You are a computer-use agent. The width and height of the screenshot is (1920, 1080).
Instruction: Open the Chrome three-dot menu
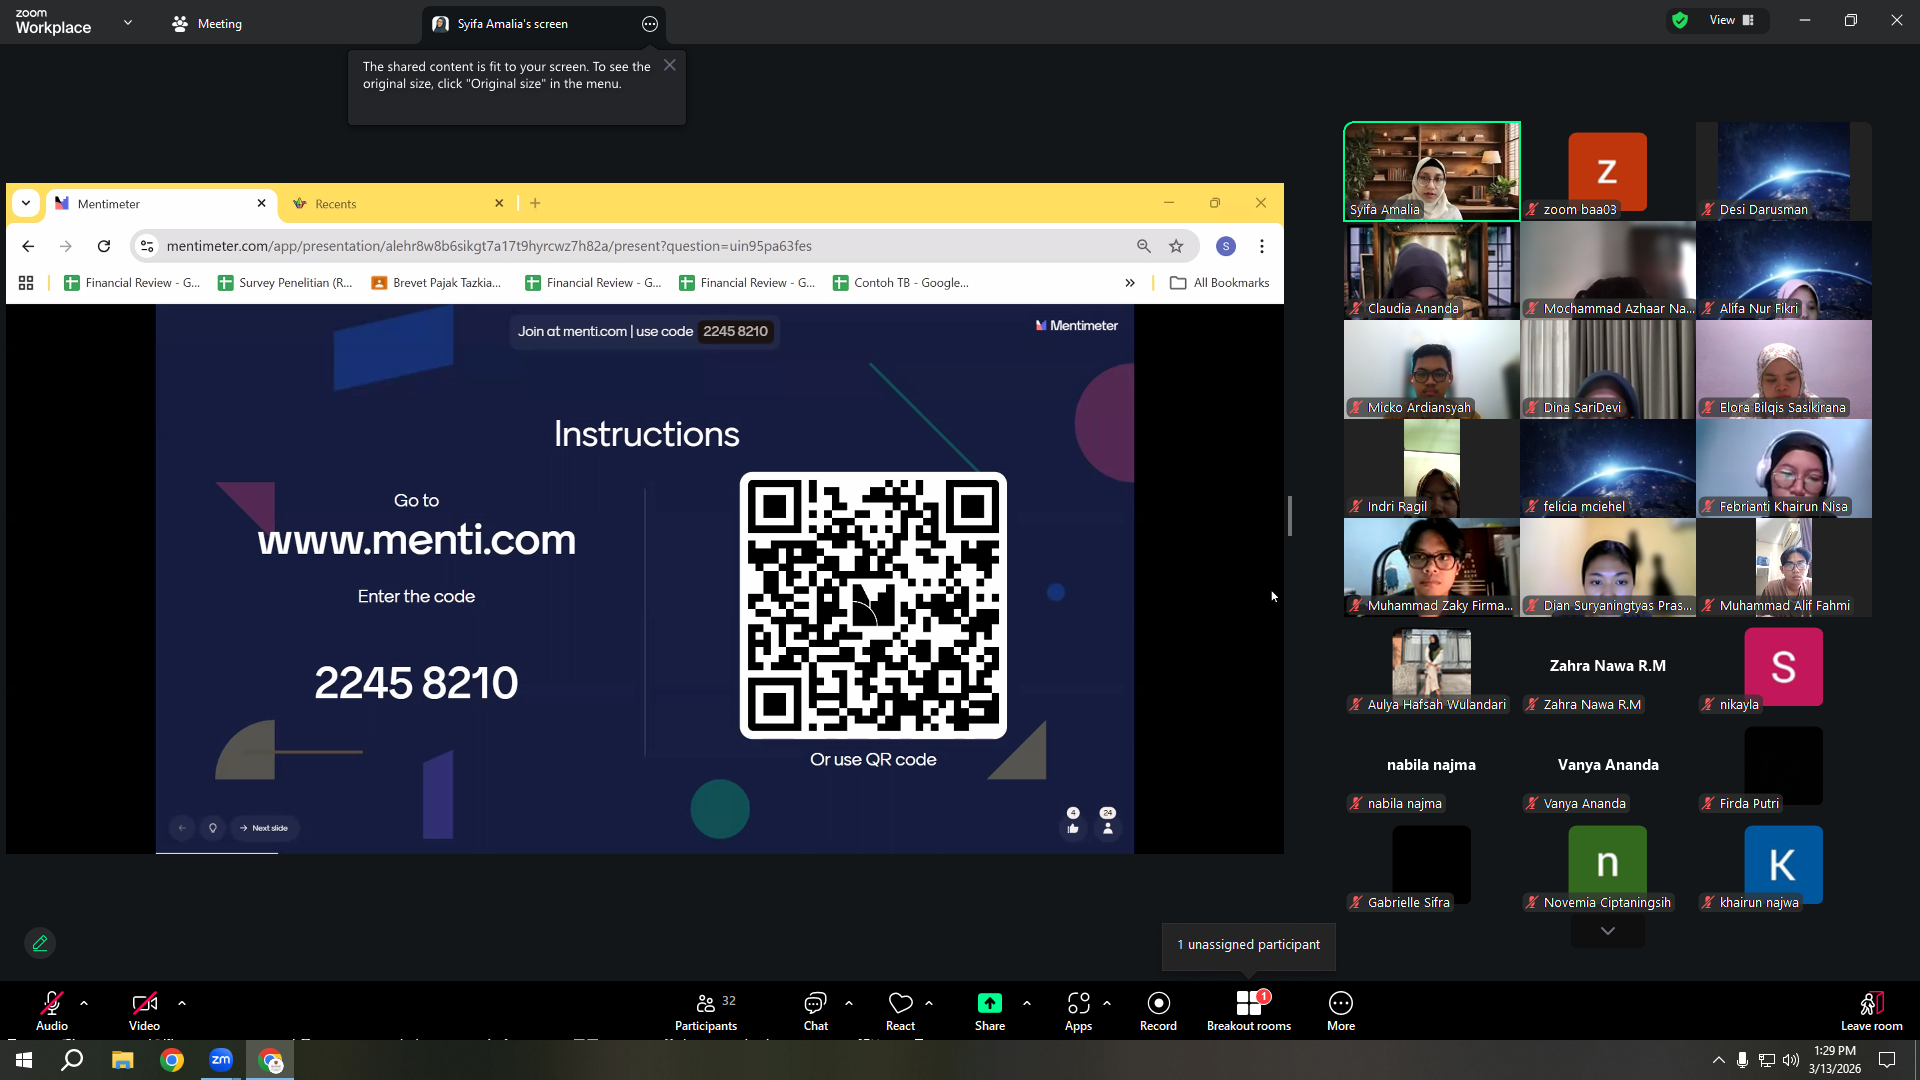pos(1262,246)
